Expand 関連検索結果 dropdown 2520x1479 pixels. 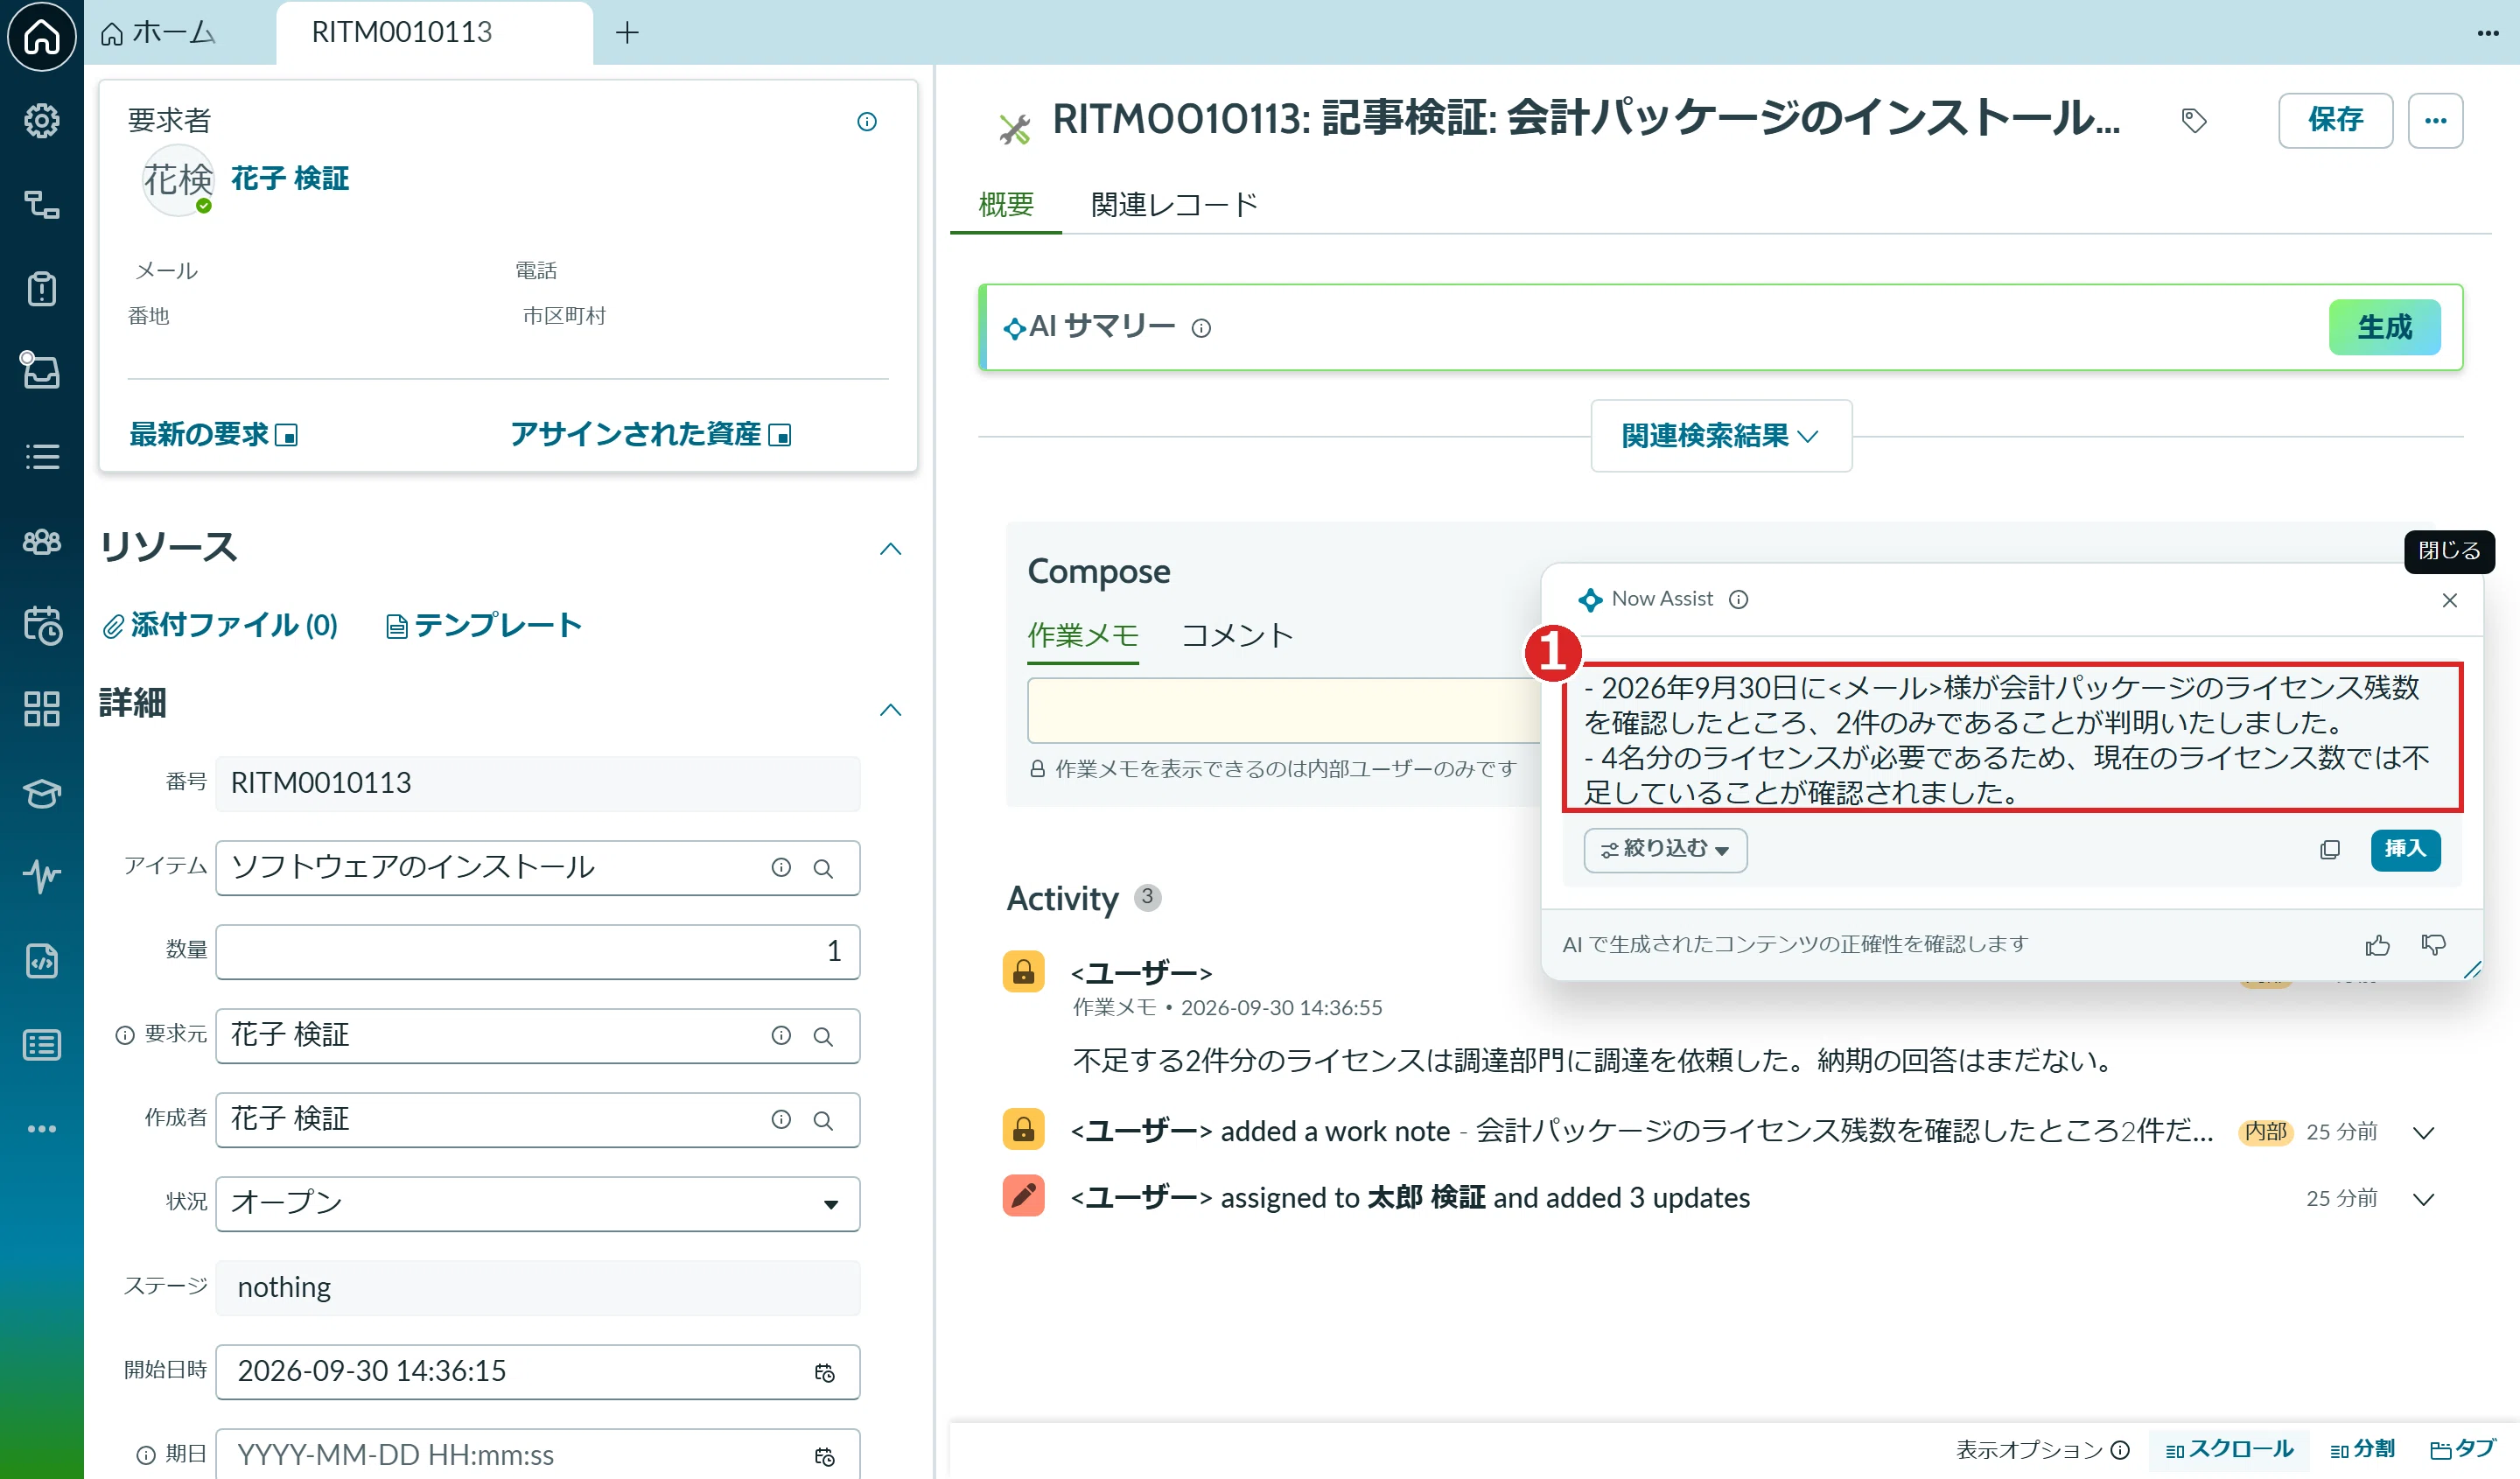[1721, 436]
